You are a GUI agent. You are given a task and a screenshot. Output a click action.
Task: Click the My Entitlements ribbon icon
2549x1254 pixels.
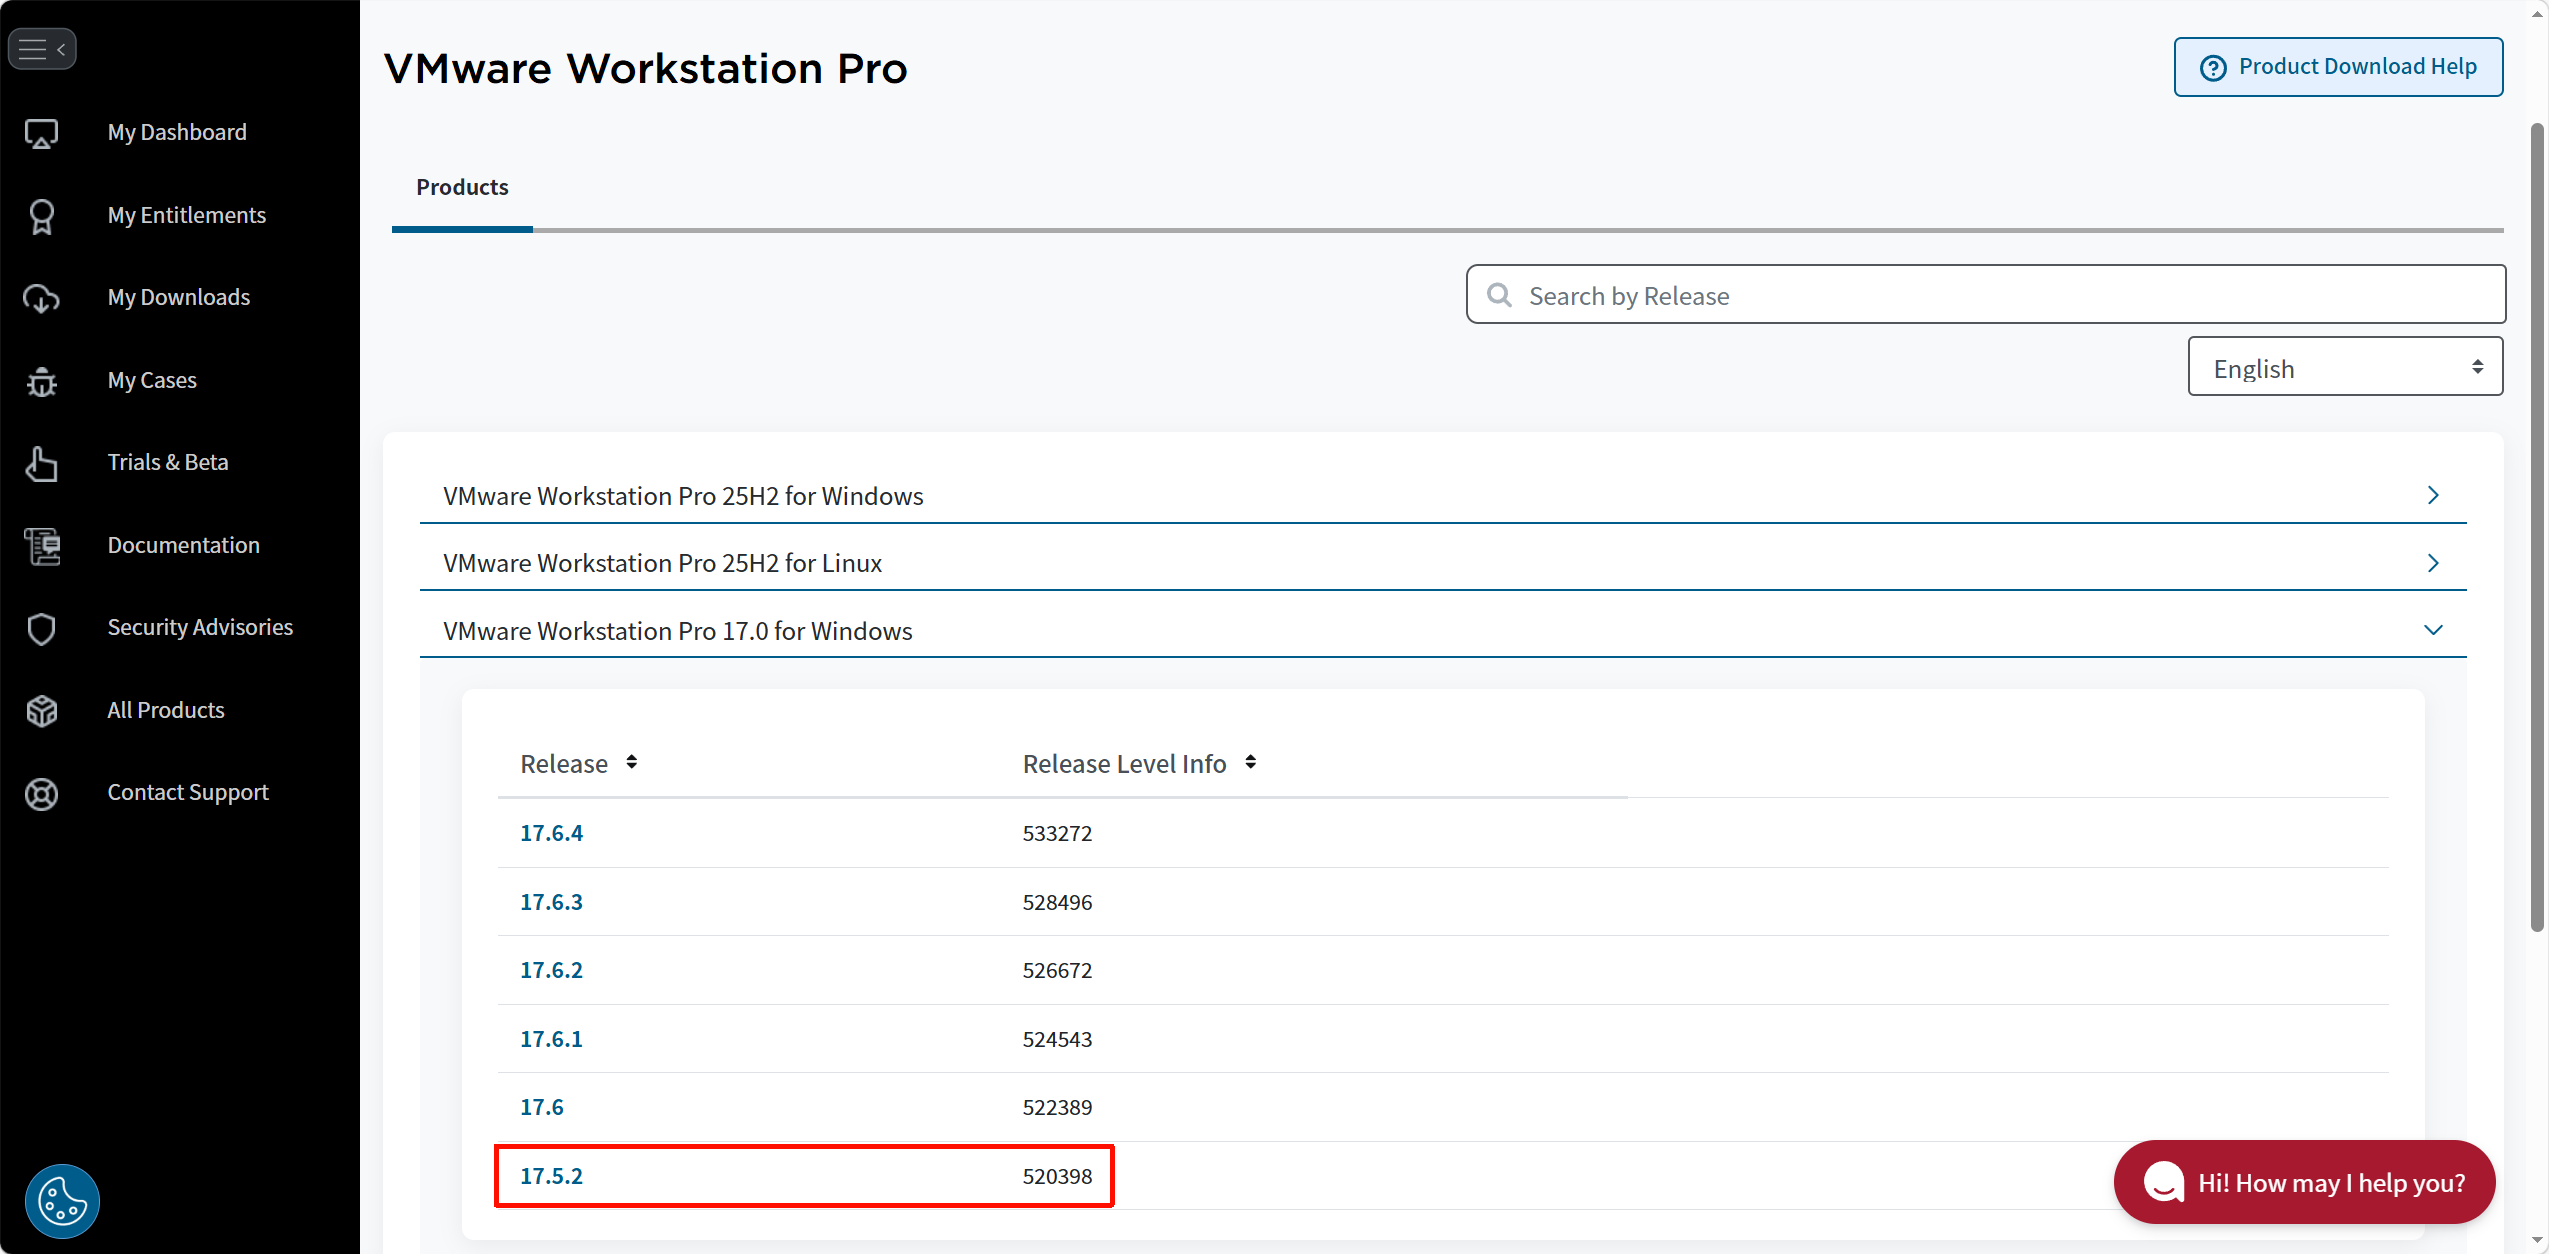click(41, 216)
